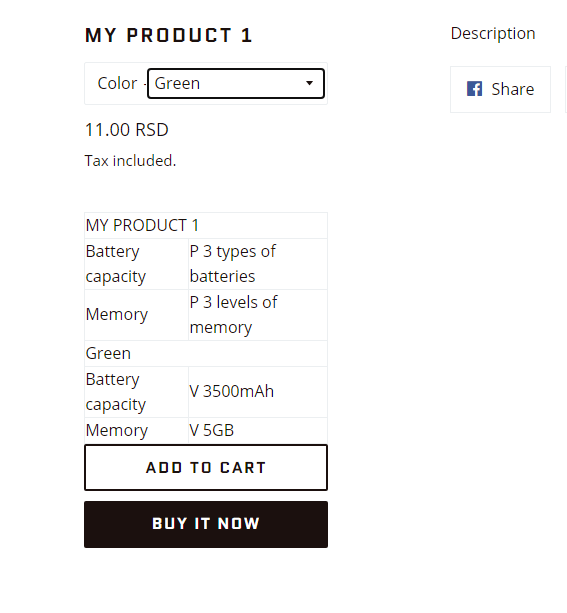Open the Color dropdown arrow
Screen dimensions: 567x613
(x=309, y=83)
